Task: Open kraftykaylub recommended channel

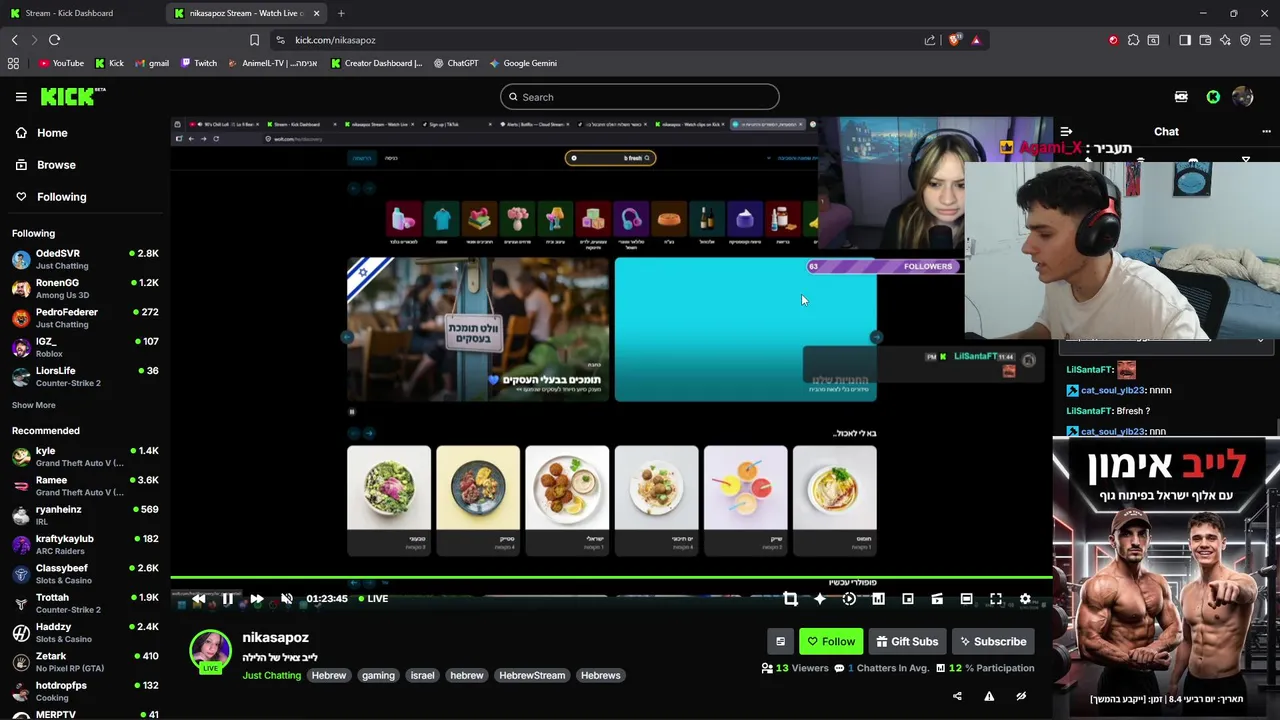Action: coord(85,544)
